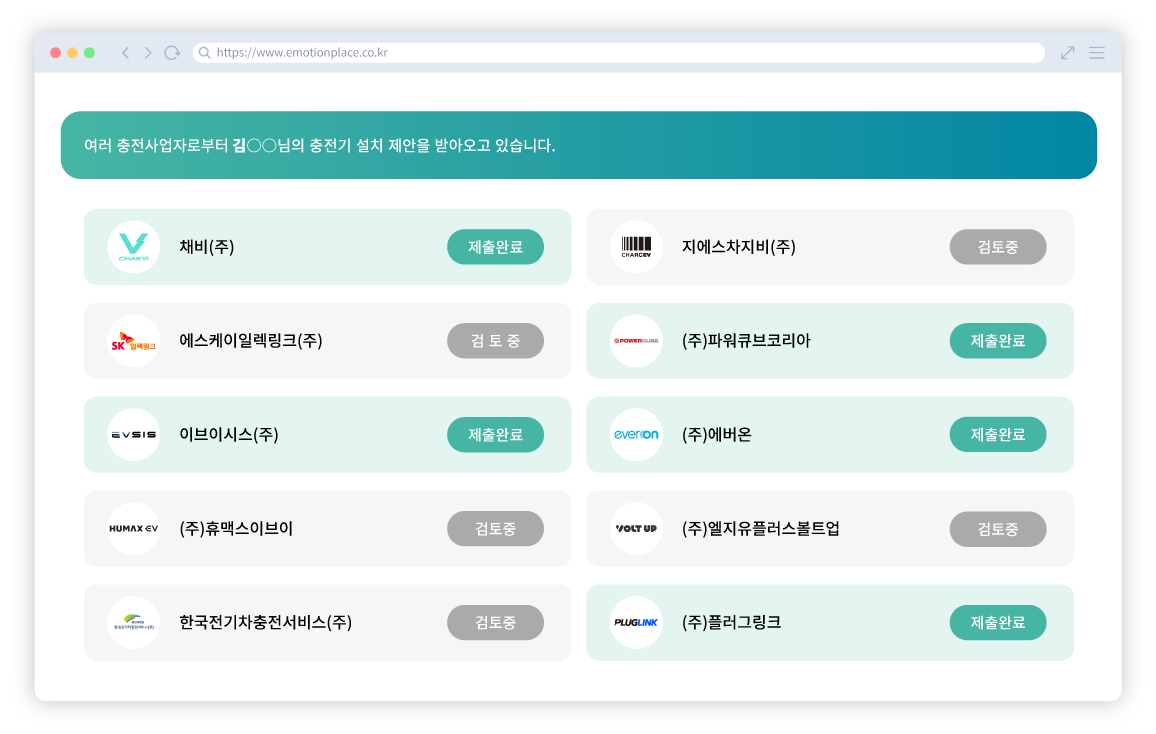Click the browser reload icon
Screen dimensions: 1156x734
[x=171, y=52]
